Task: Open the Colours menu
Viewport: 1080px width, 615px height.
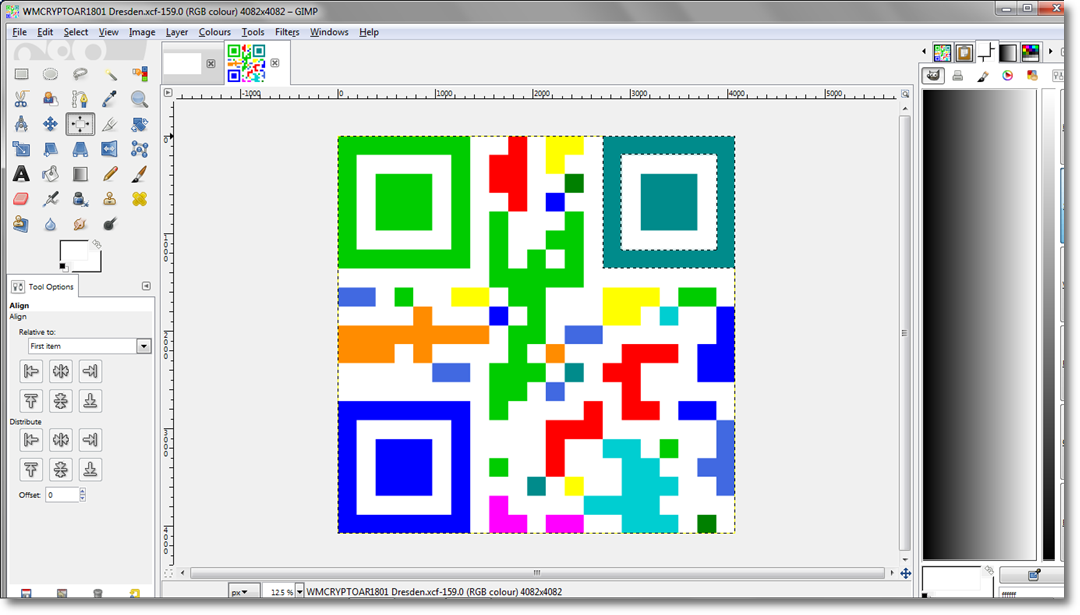Action: (214, 32)
